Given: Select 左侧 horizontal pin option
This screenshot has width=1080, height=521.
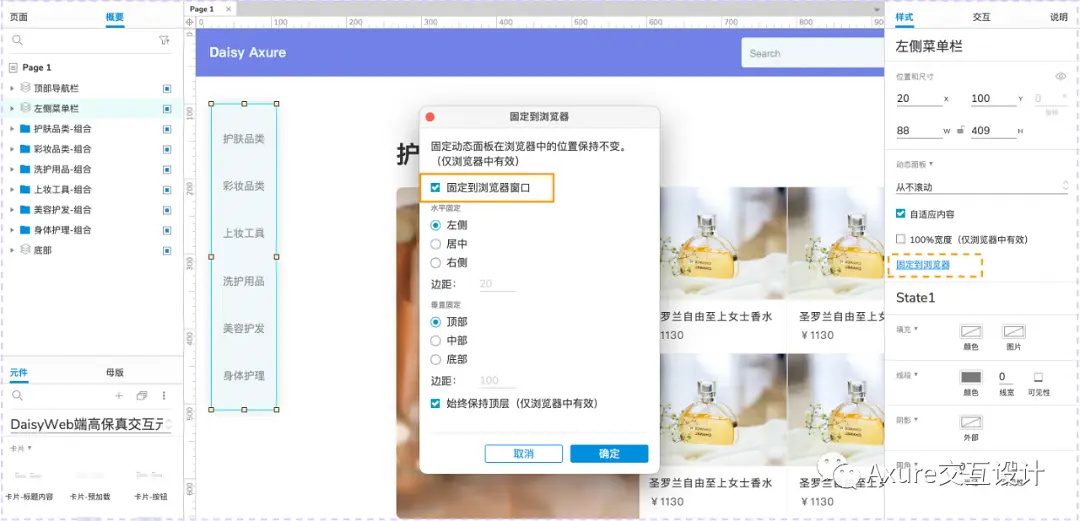Looking at the screenshot, I should [x=435, y=225].
